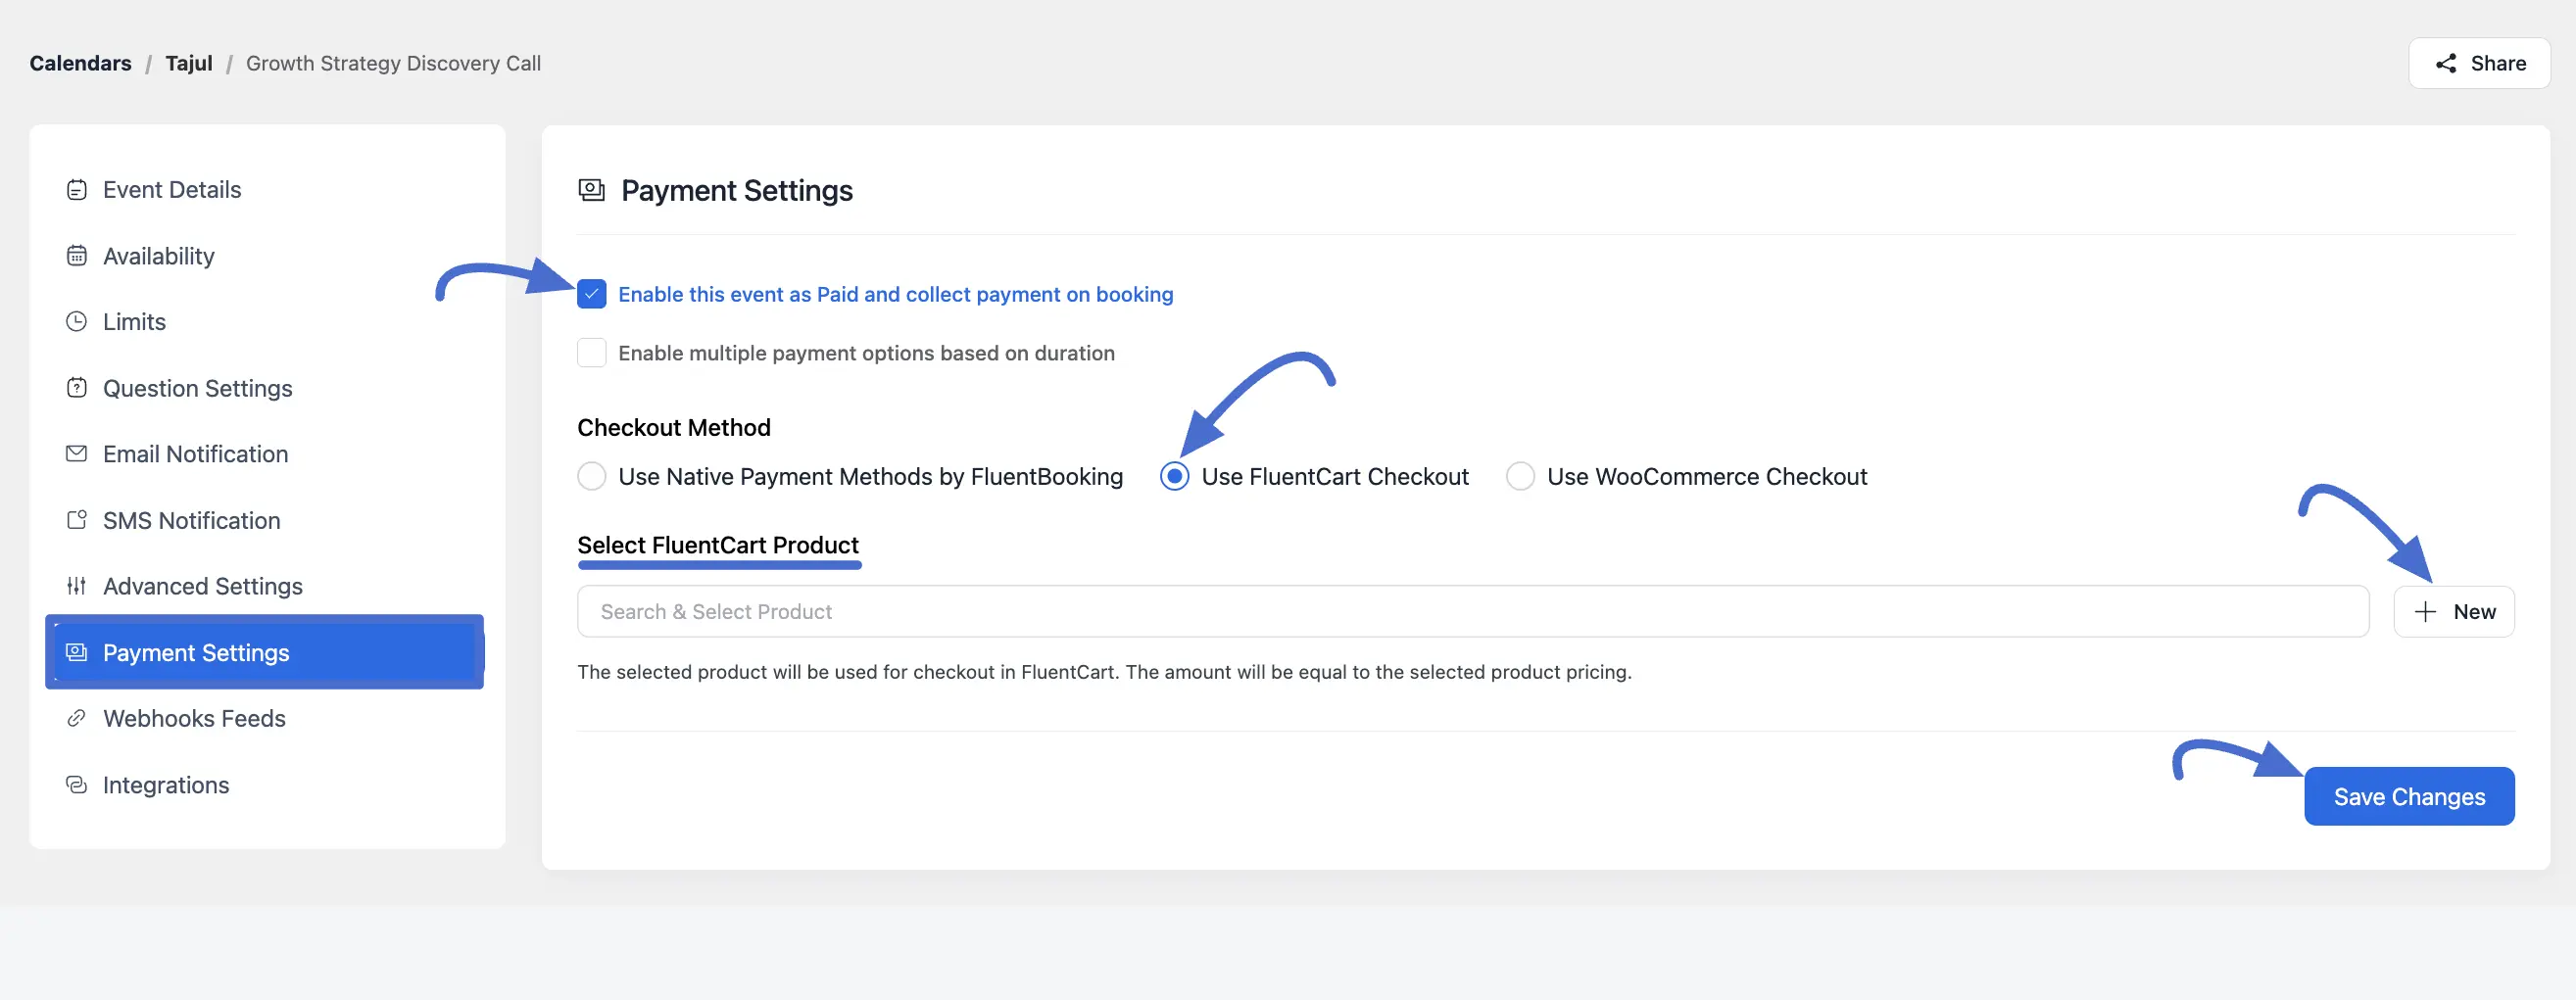Screen dimensions: 2576x1000
Task: Open the Tajul breadcrumb link
Action: (189, 62)
